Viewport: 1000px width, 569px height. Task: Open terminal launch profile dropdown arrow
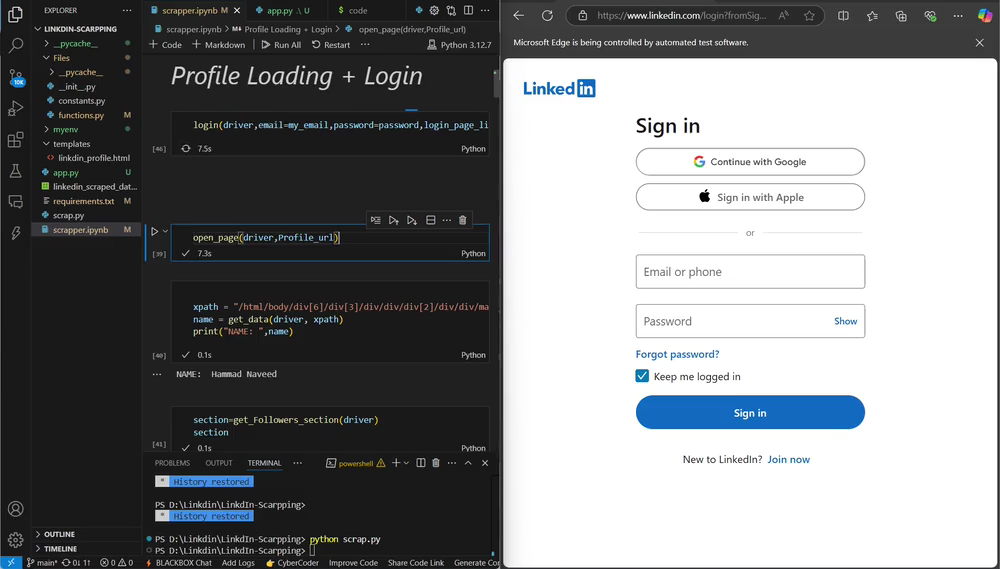[x=406, y=463]
